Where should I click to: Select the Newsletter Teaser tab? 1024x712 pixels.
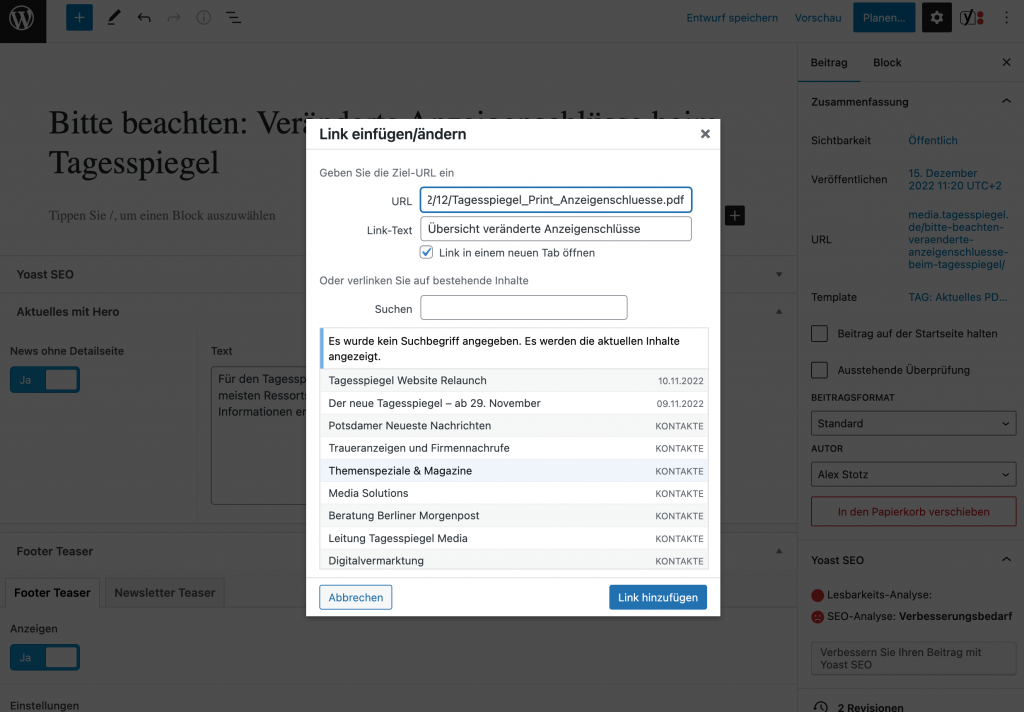[x=165, y=592]
